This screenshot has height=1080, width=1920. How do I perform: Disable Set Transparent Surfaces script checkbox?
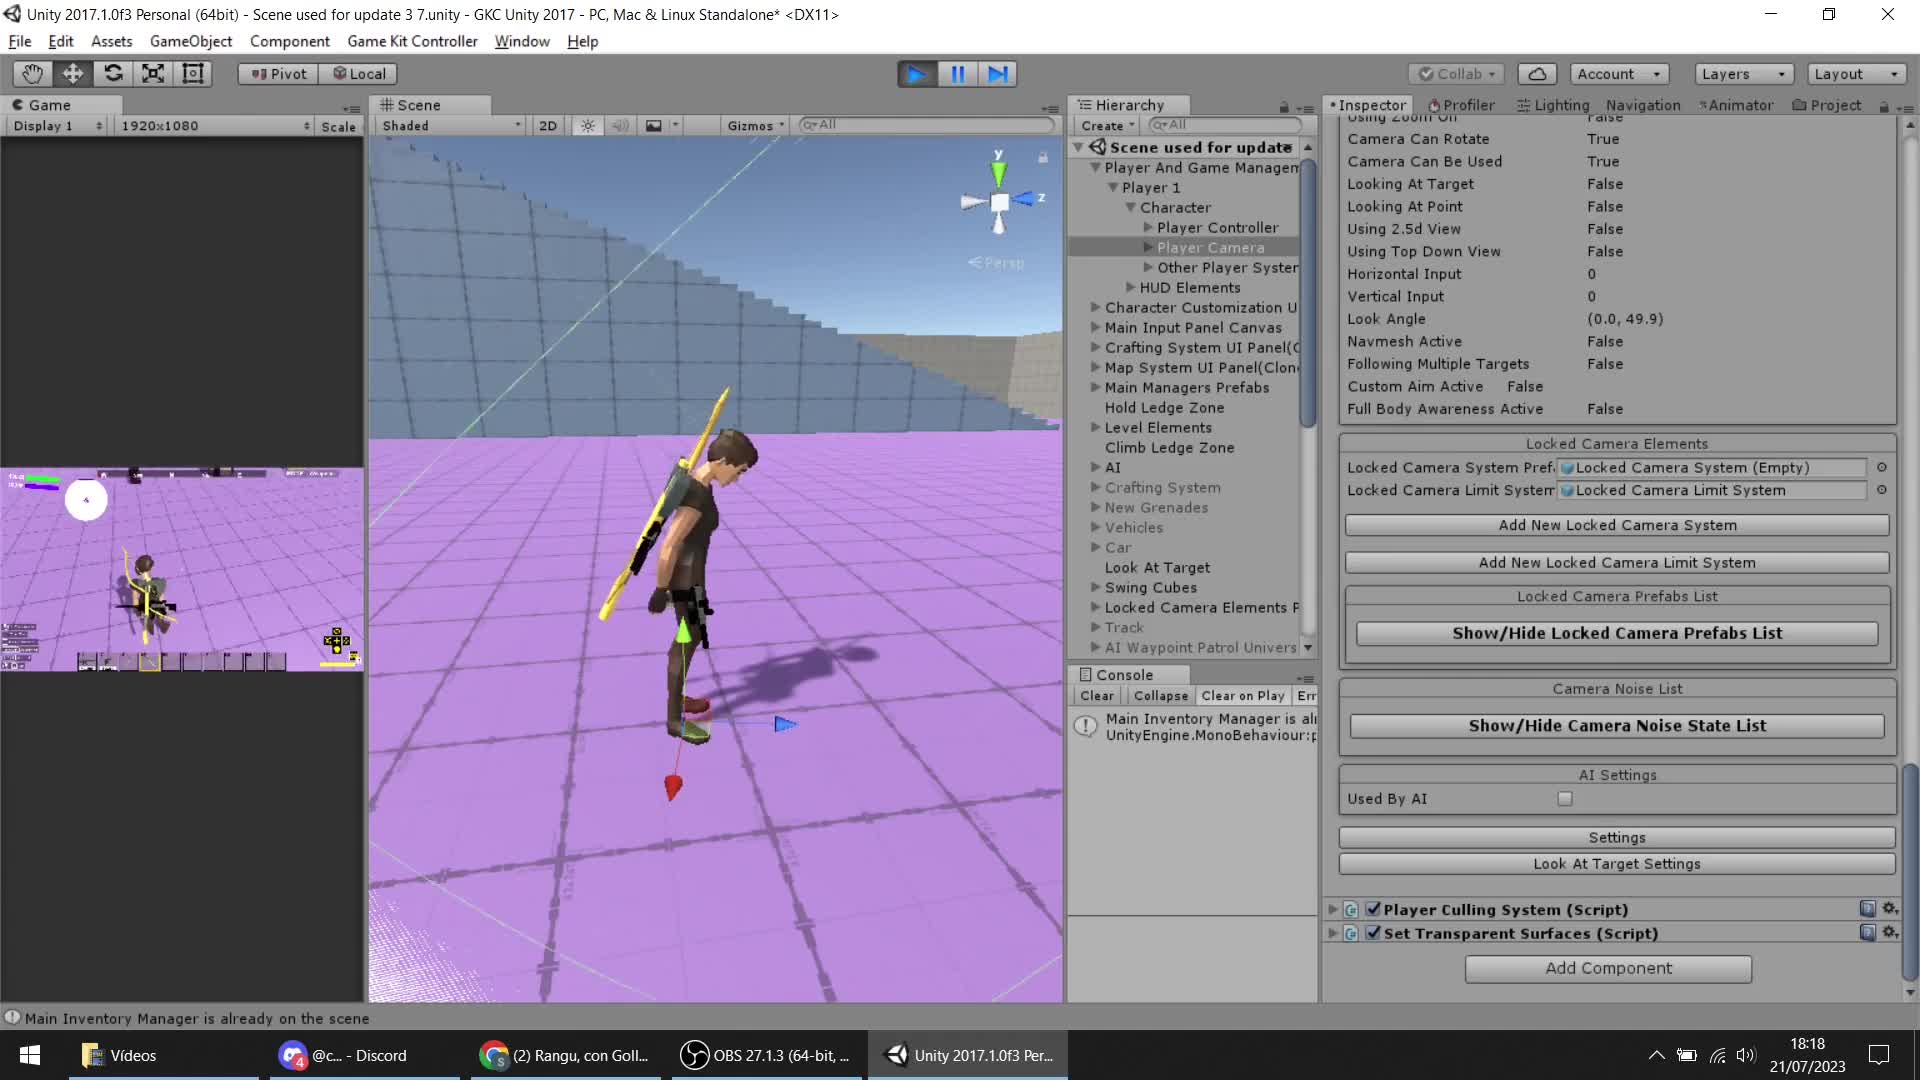pos(1373,933)
